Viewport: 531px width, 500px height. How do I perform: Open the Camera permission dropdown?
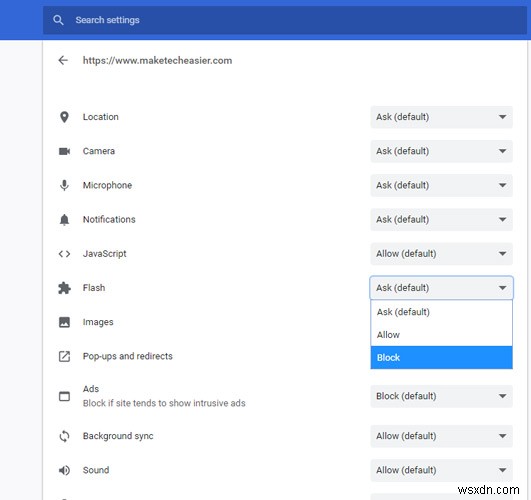click(x=441, y=151)
